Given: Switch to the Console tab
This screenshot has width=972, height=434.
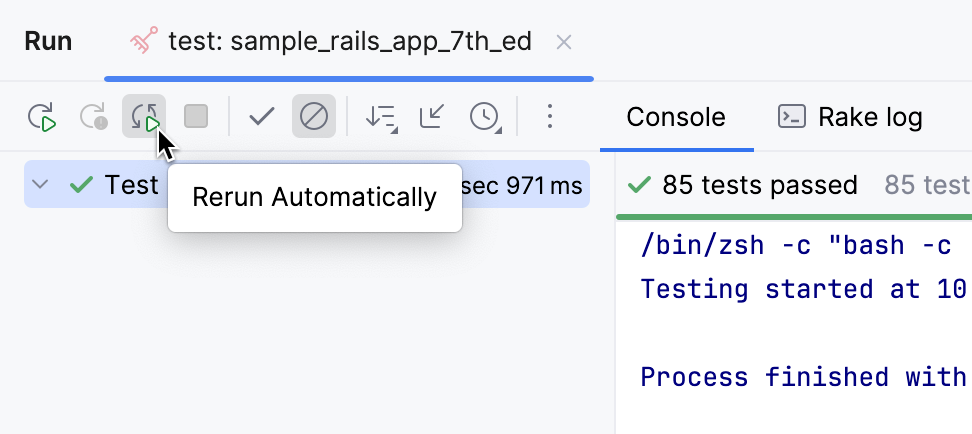Looking at the screenshot, I should [x=676, y=117].
